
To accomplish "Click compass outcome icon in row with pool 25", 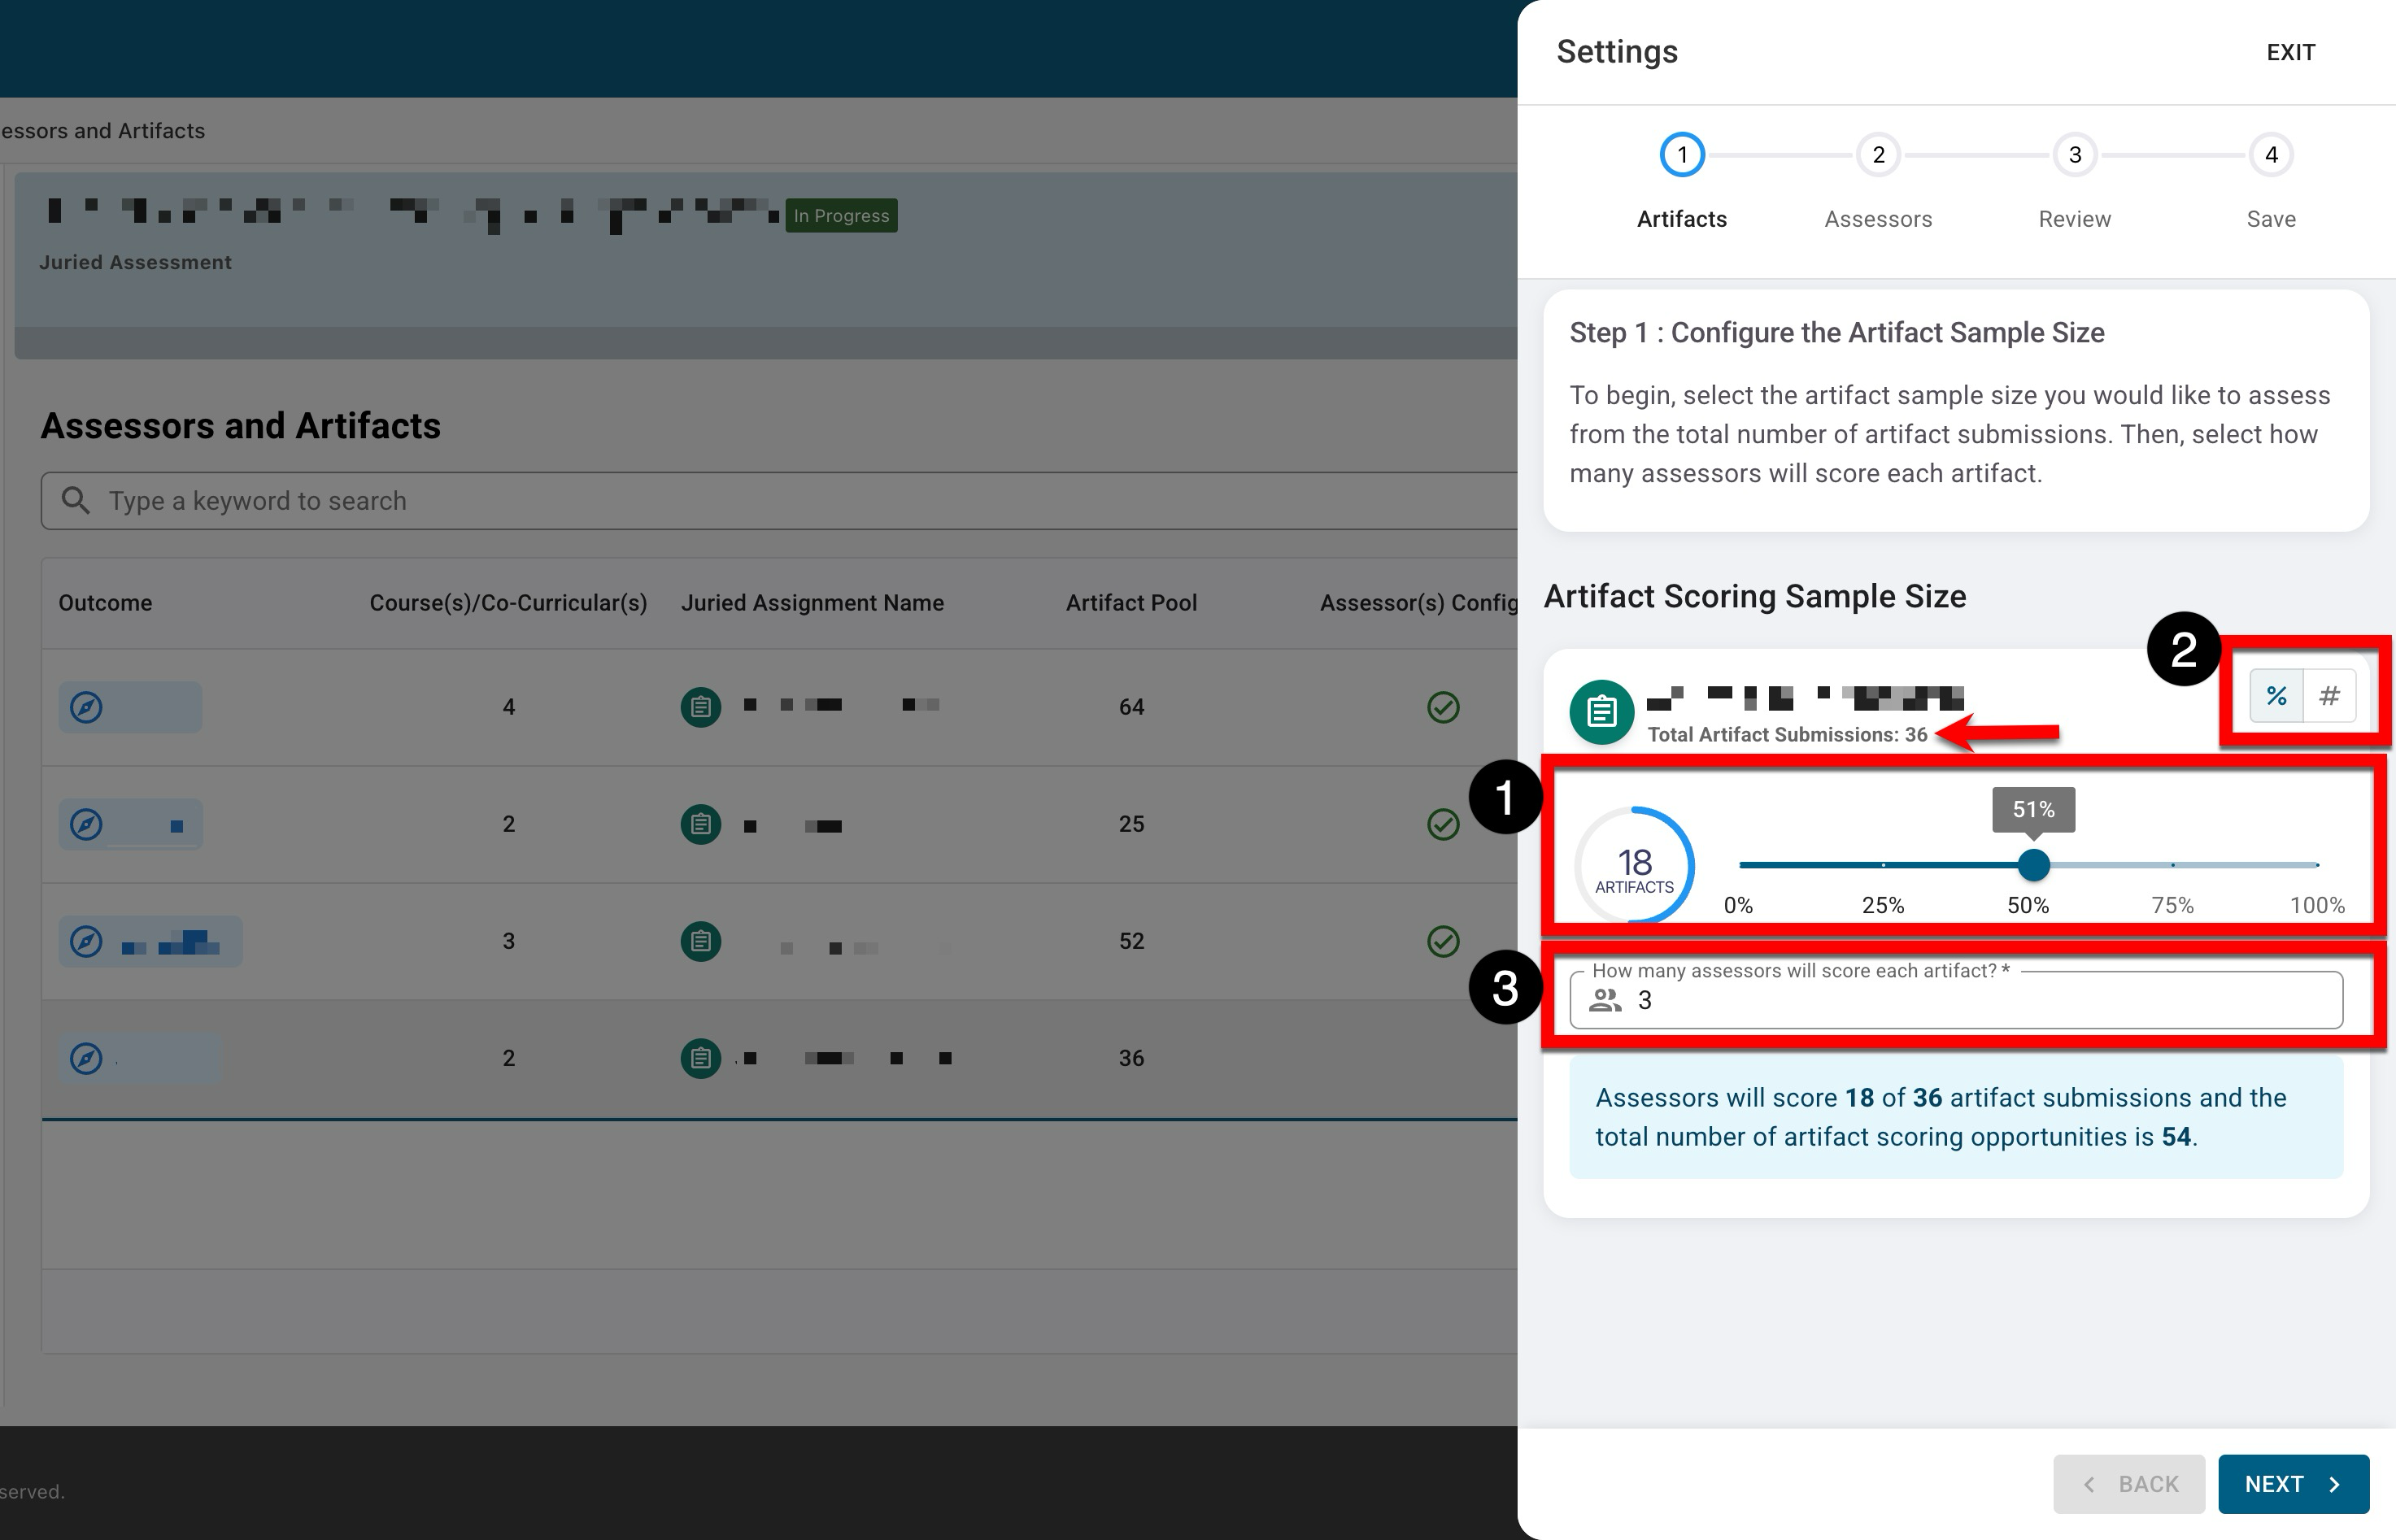I will [86, 825].
